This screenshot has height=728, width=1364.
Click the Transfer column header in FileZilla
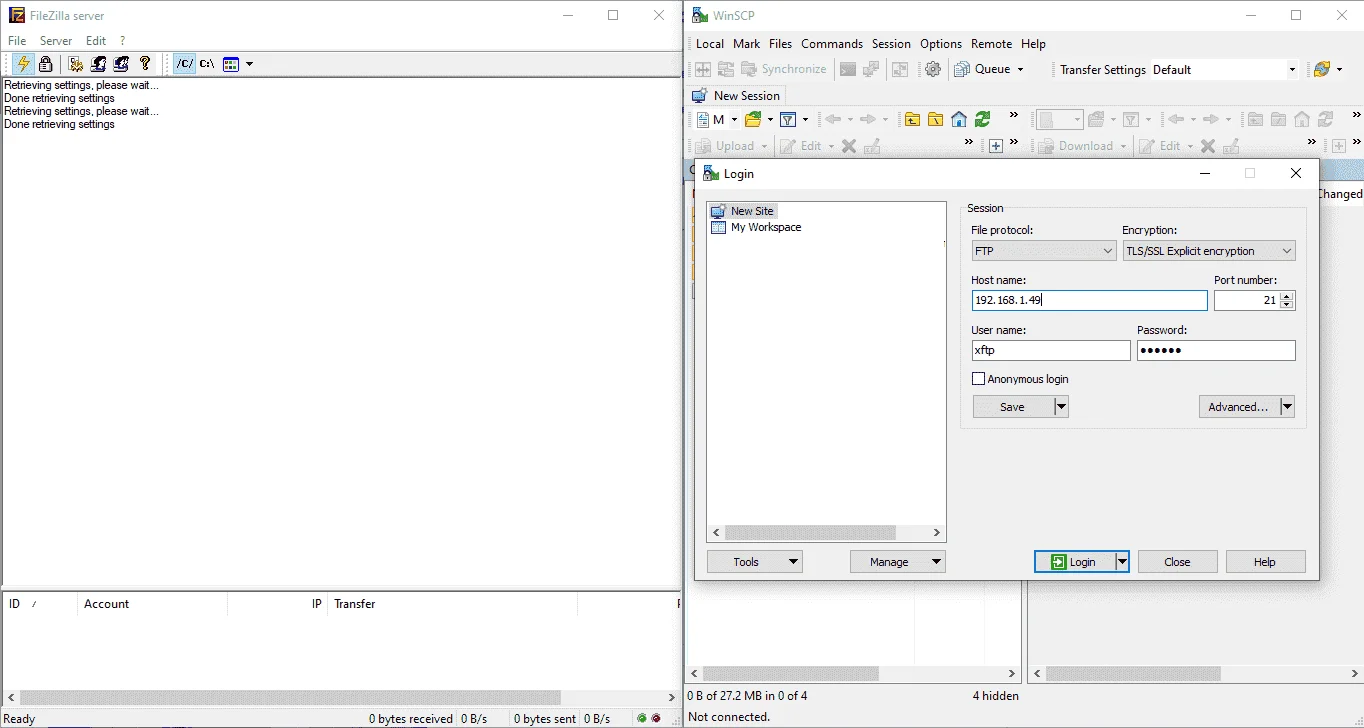[x=452, y=604]
